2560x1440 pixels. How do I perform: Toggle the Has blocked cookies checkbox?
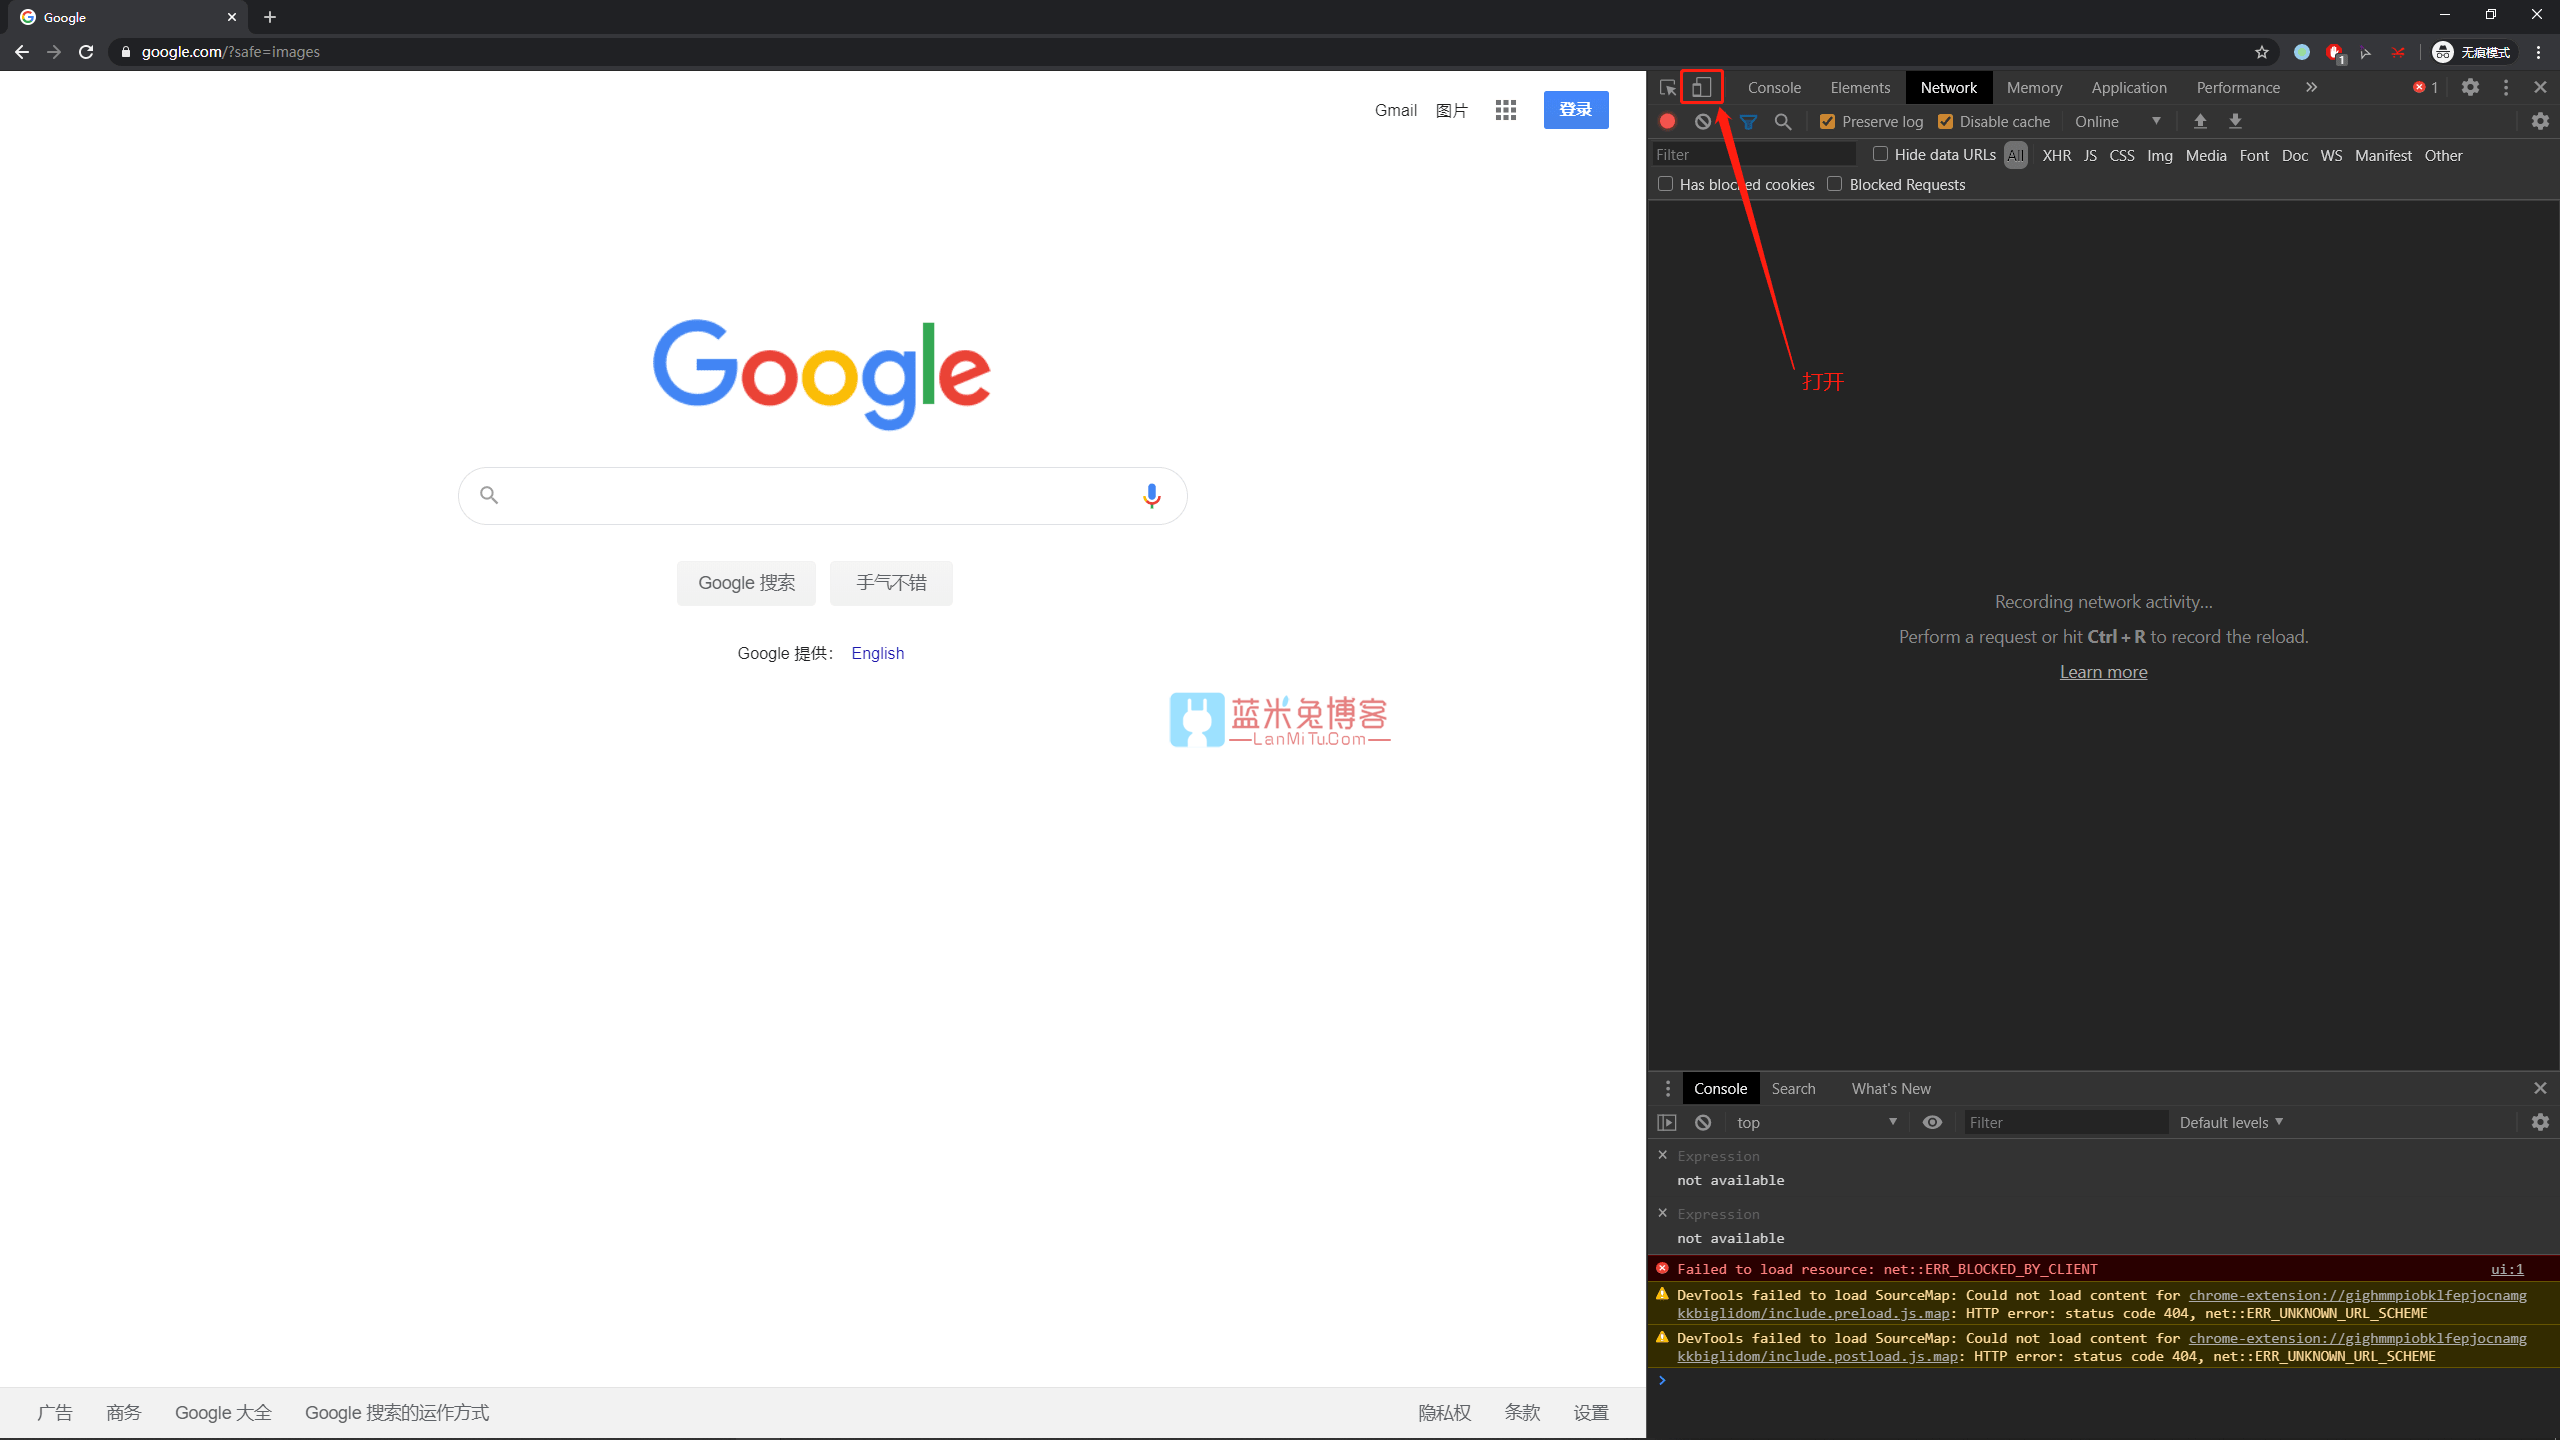pyautogui.click(x=1665, y=183)
